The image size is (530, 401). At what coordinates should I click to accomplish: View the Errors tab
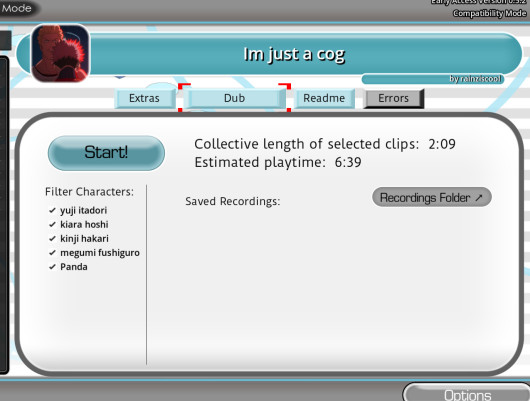pos(393,98)
